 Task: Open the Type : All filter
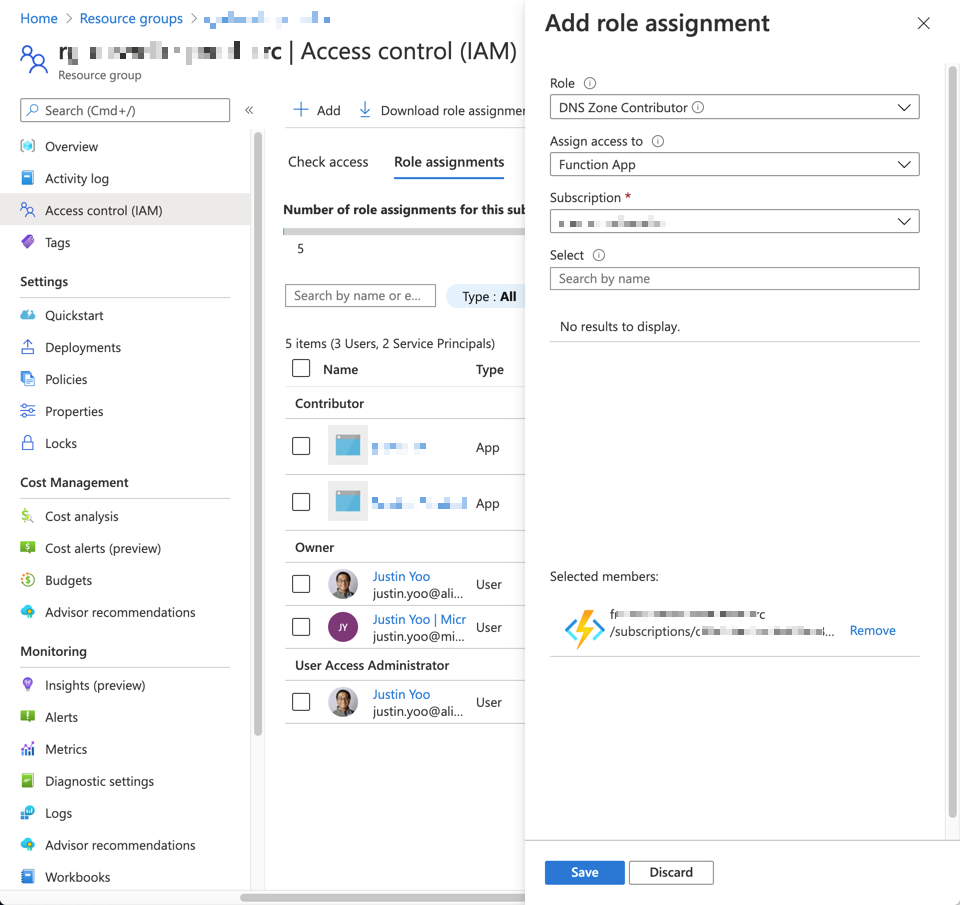pos(486,296)
